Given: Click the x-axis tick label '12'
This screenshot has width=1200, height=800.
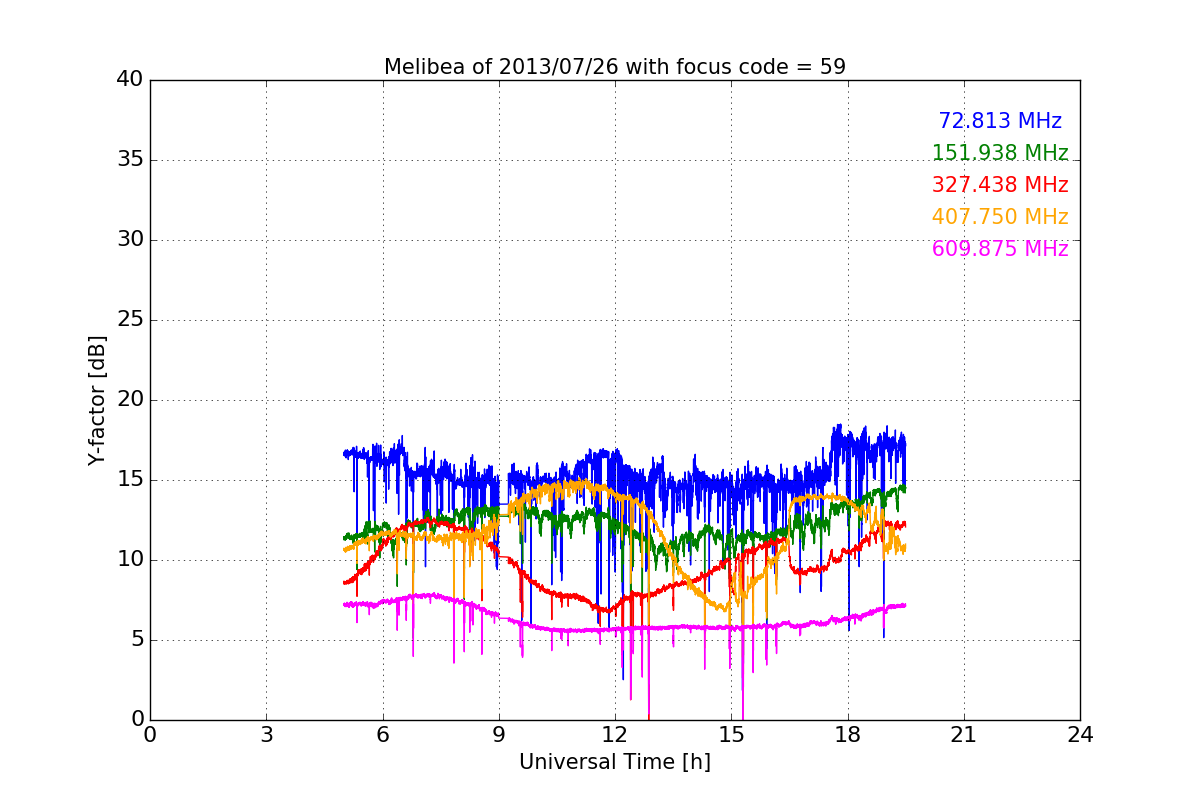Looking at the screenshot, I should pos(615,735).
